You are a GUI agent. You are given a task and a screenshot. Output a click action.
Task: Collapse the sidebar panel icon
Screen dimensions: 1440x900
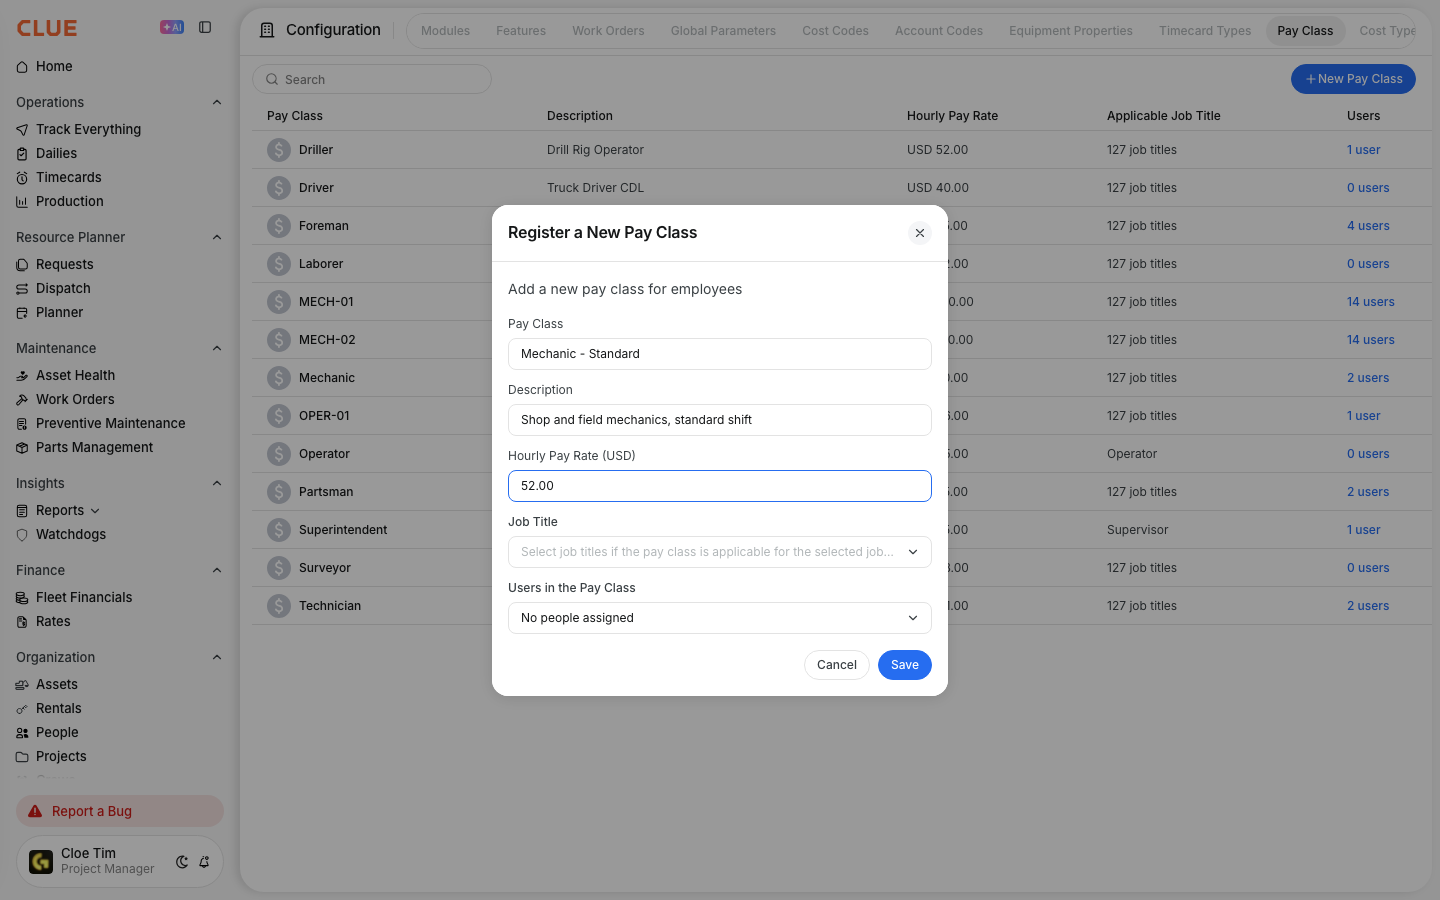(205, 27)
